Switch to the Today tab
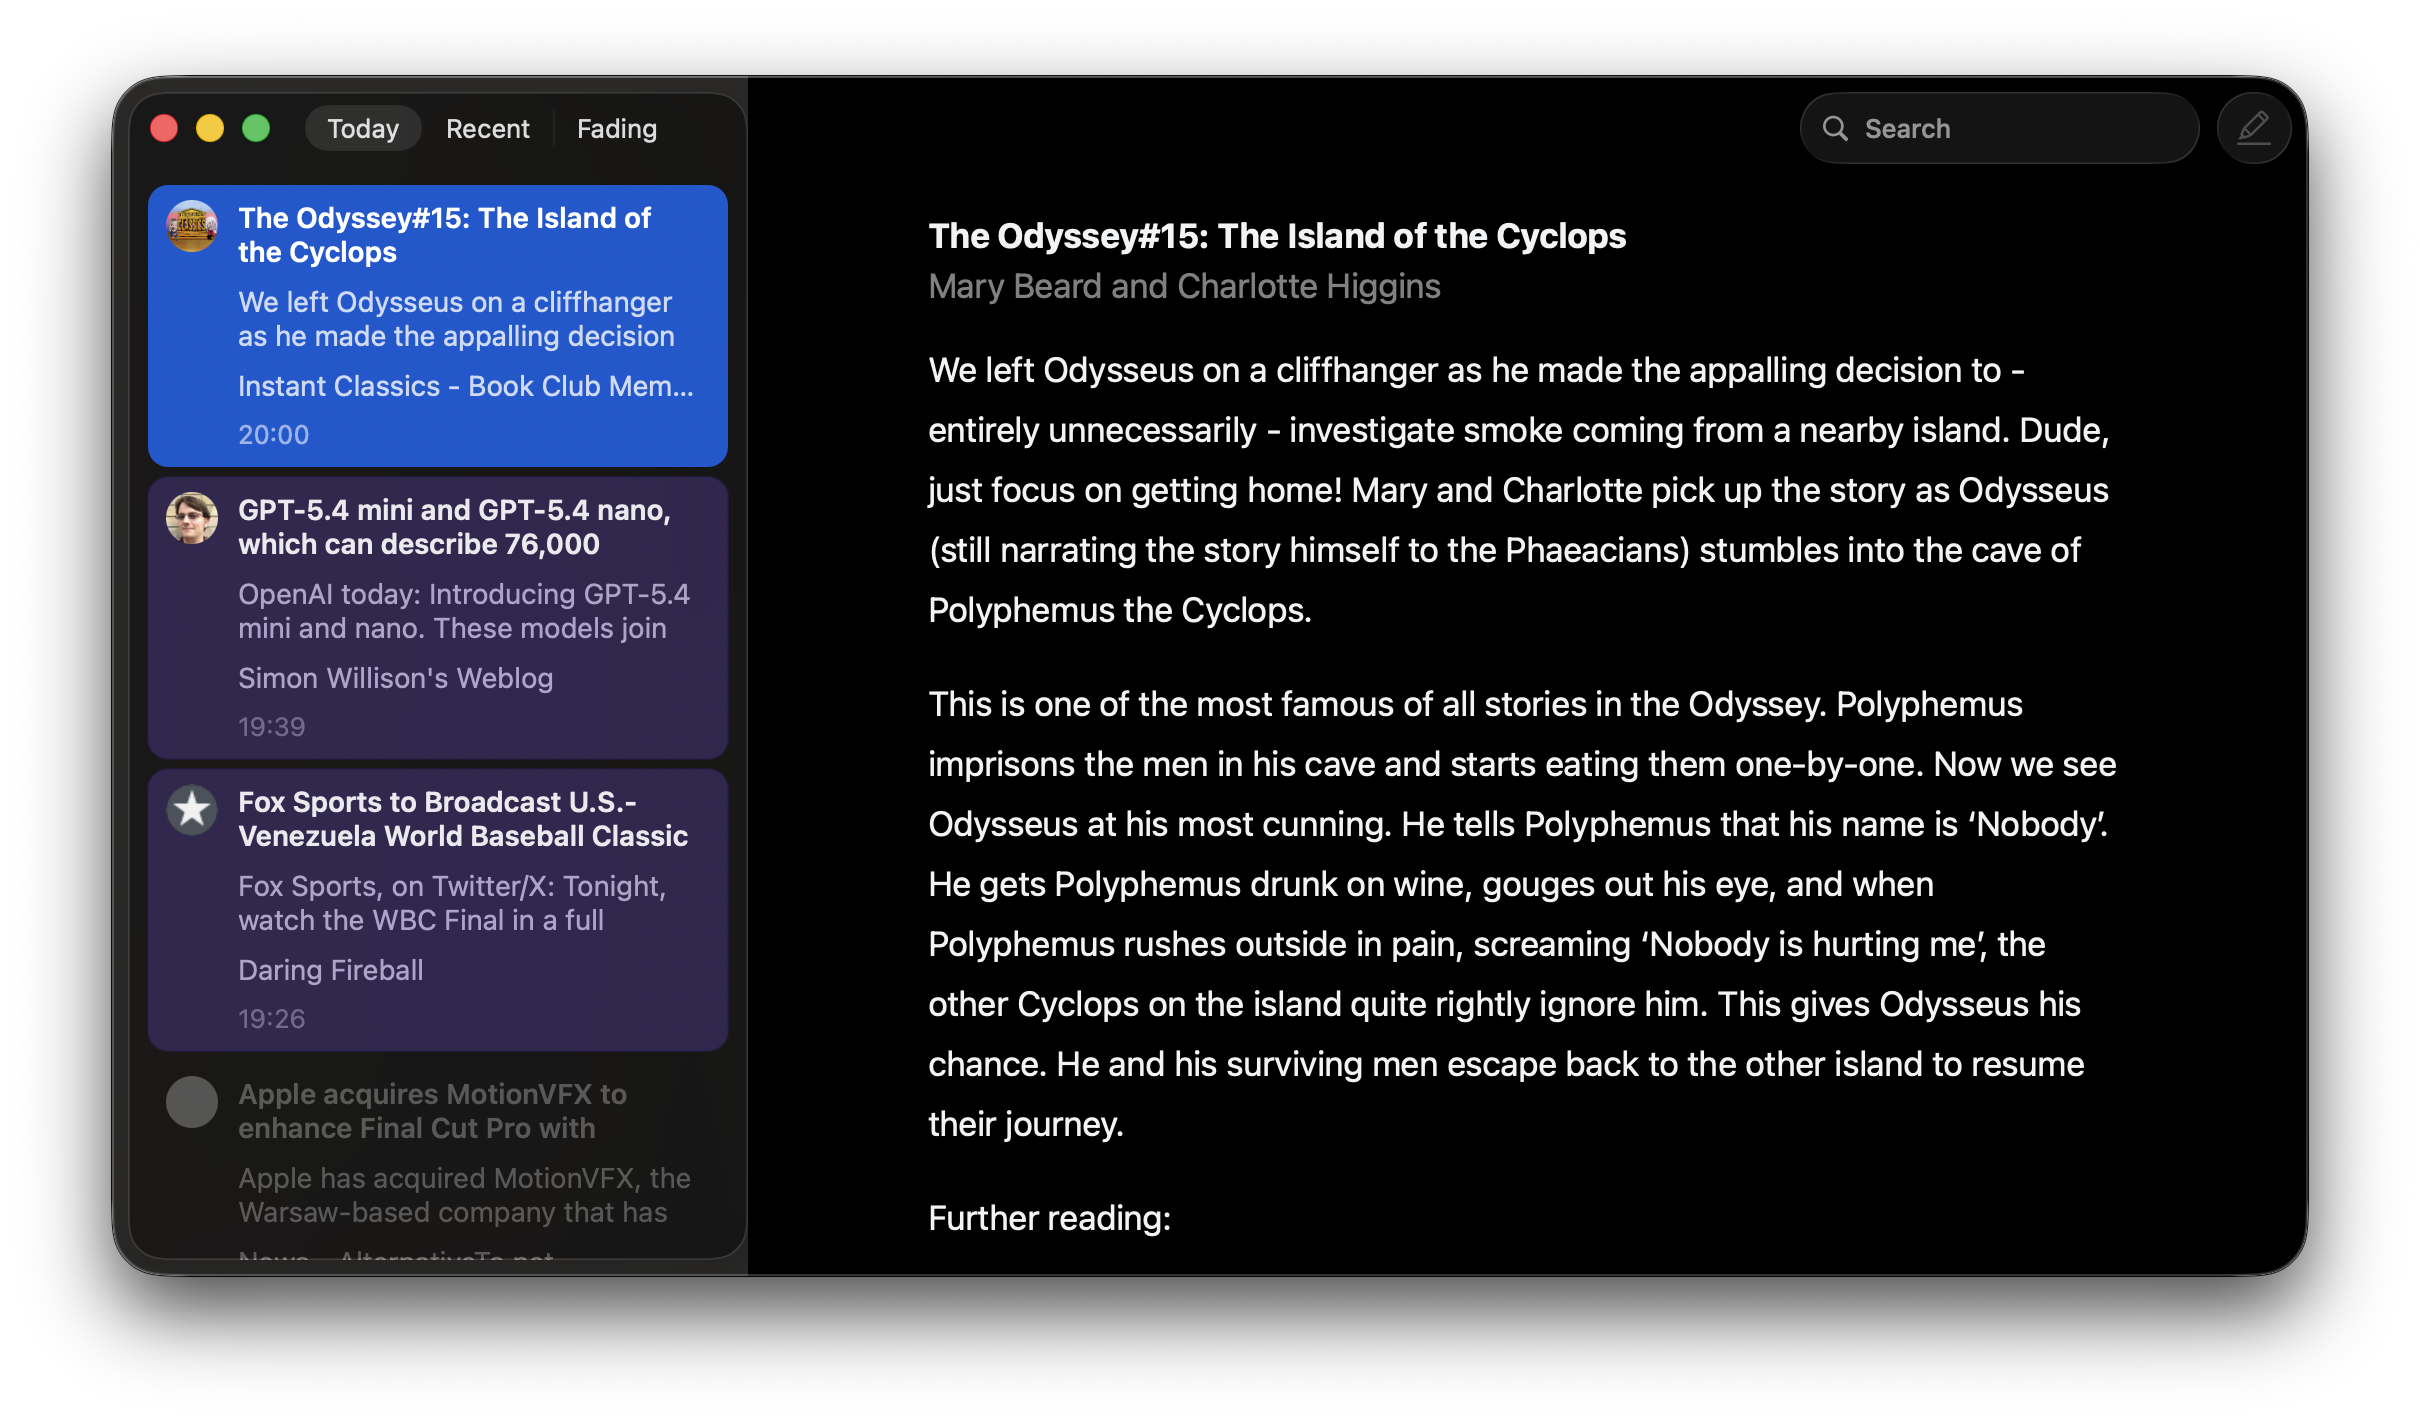 (x=363, y=129)
